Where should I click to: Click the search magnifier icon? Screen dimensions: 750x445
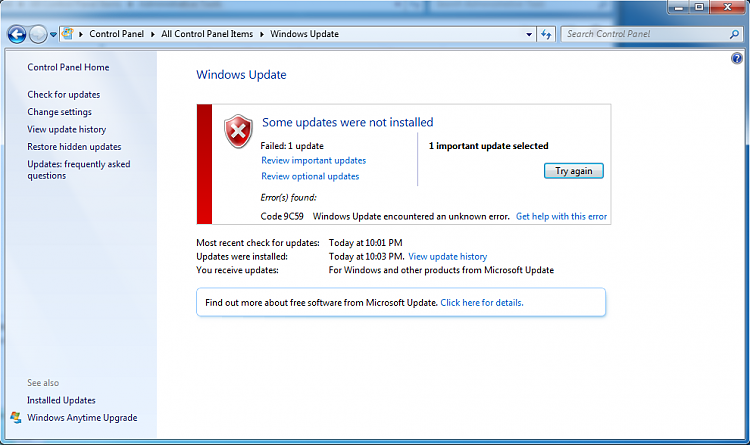(x=735, y=34)
